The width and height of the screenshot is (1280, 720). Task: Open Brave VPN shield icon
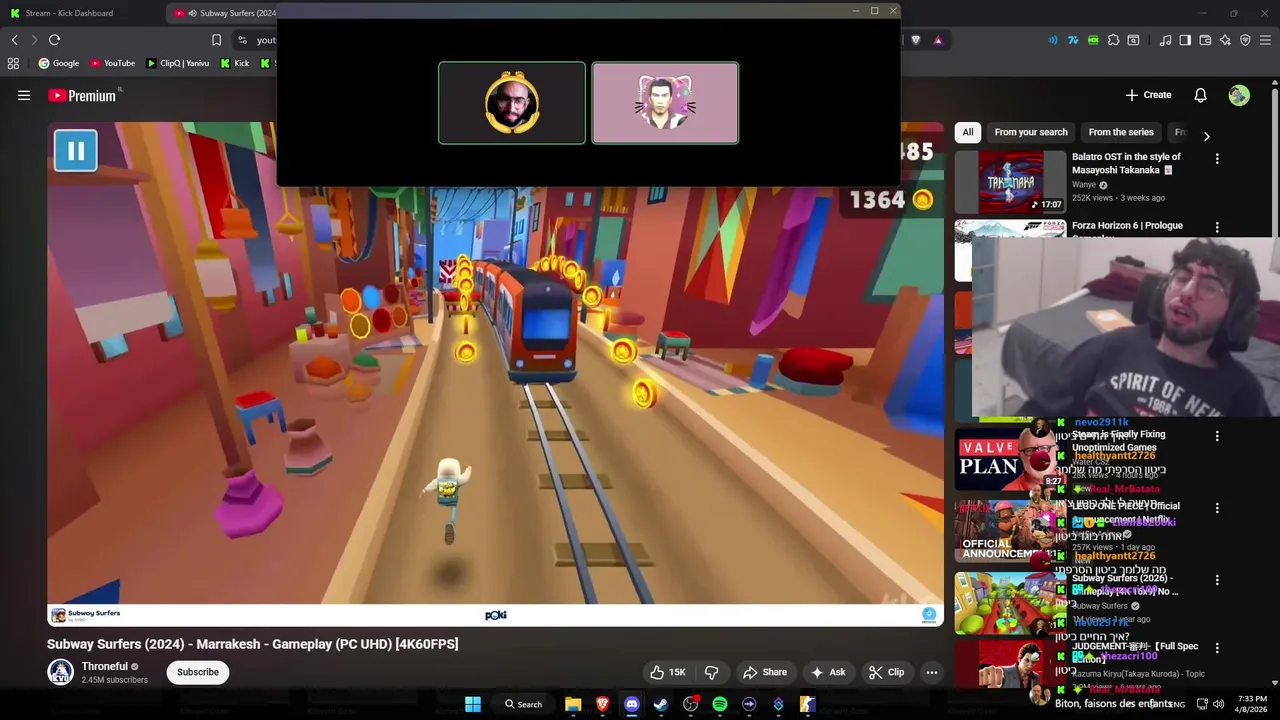tap(1245, 40)
